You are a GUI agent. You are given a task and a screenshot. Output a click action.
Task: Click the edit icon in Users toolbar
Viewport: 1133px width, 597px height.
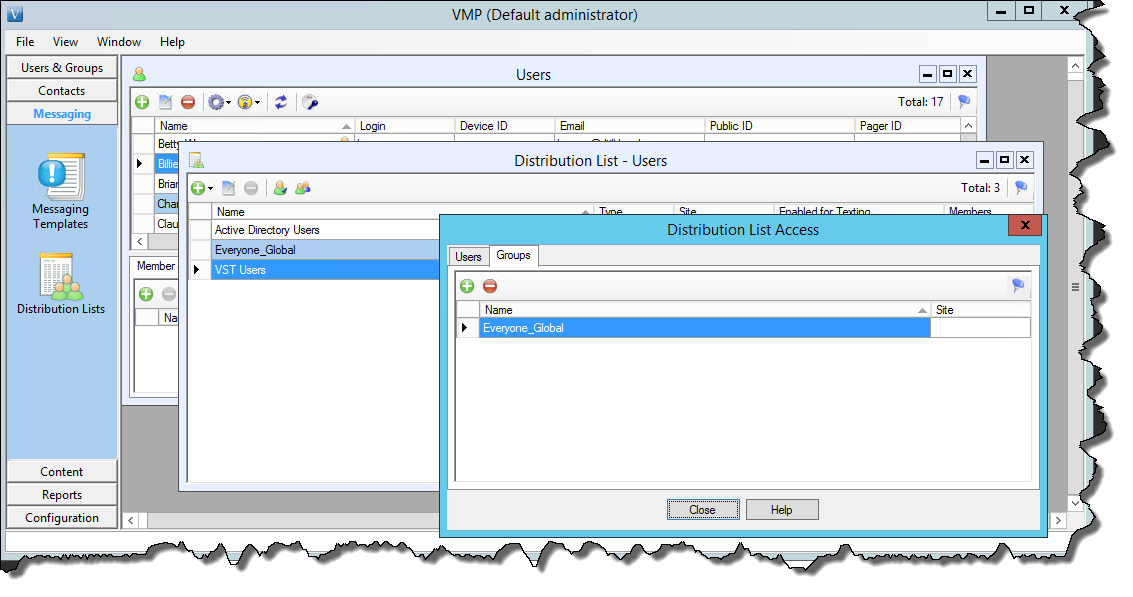pos(165,102)
